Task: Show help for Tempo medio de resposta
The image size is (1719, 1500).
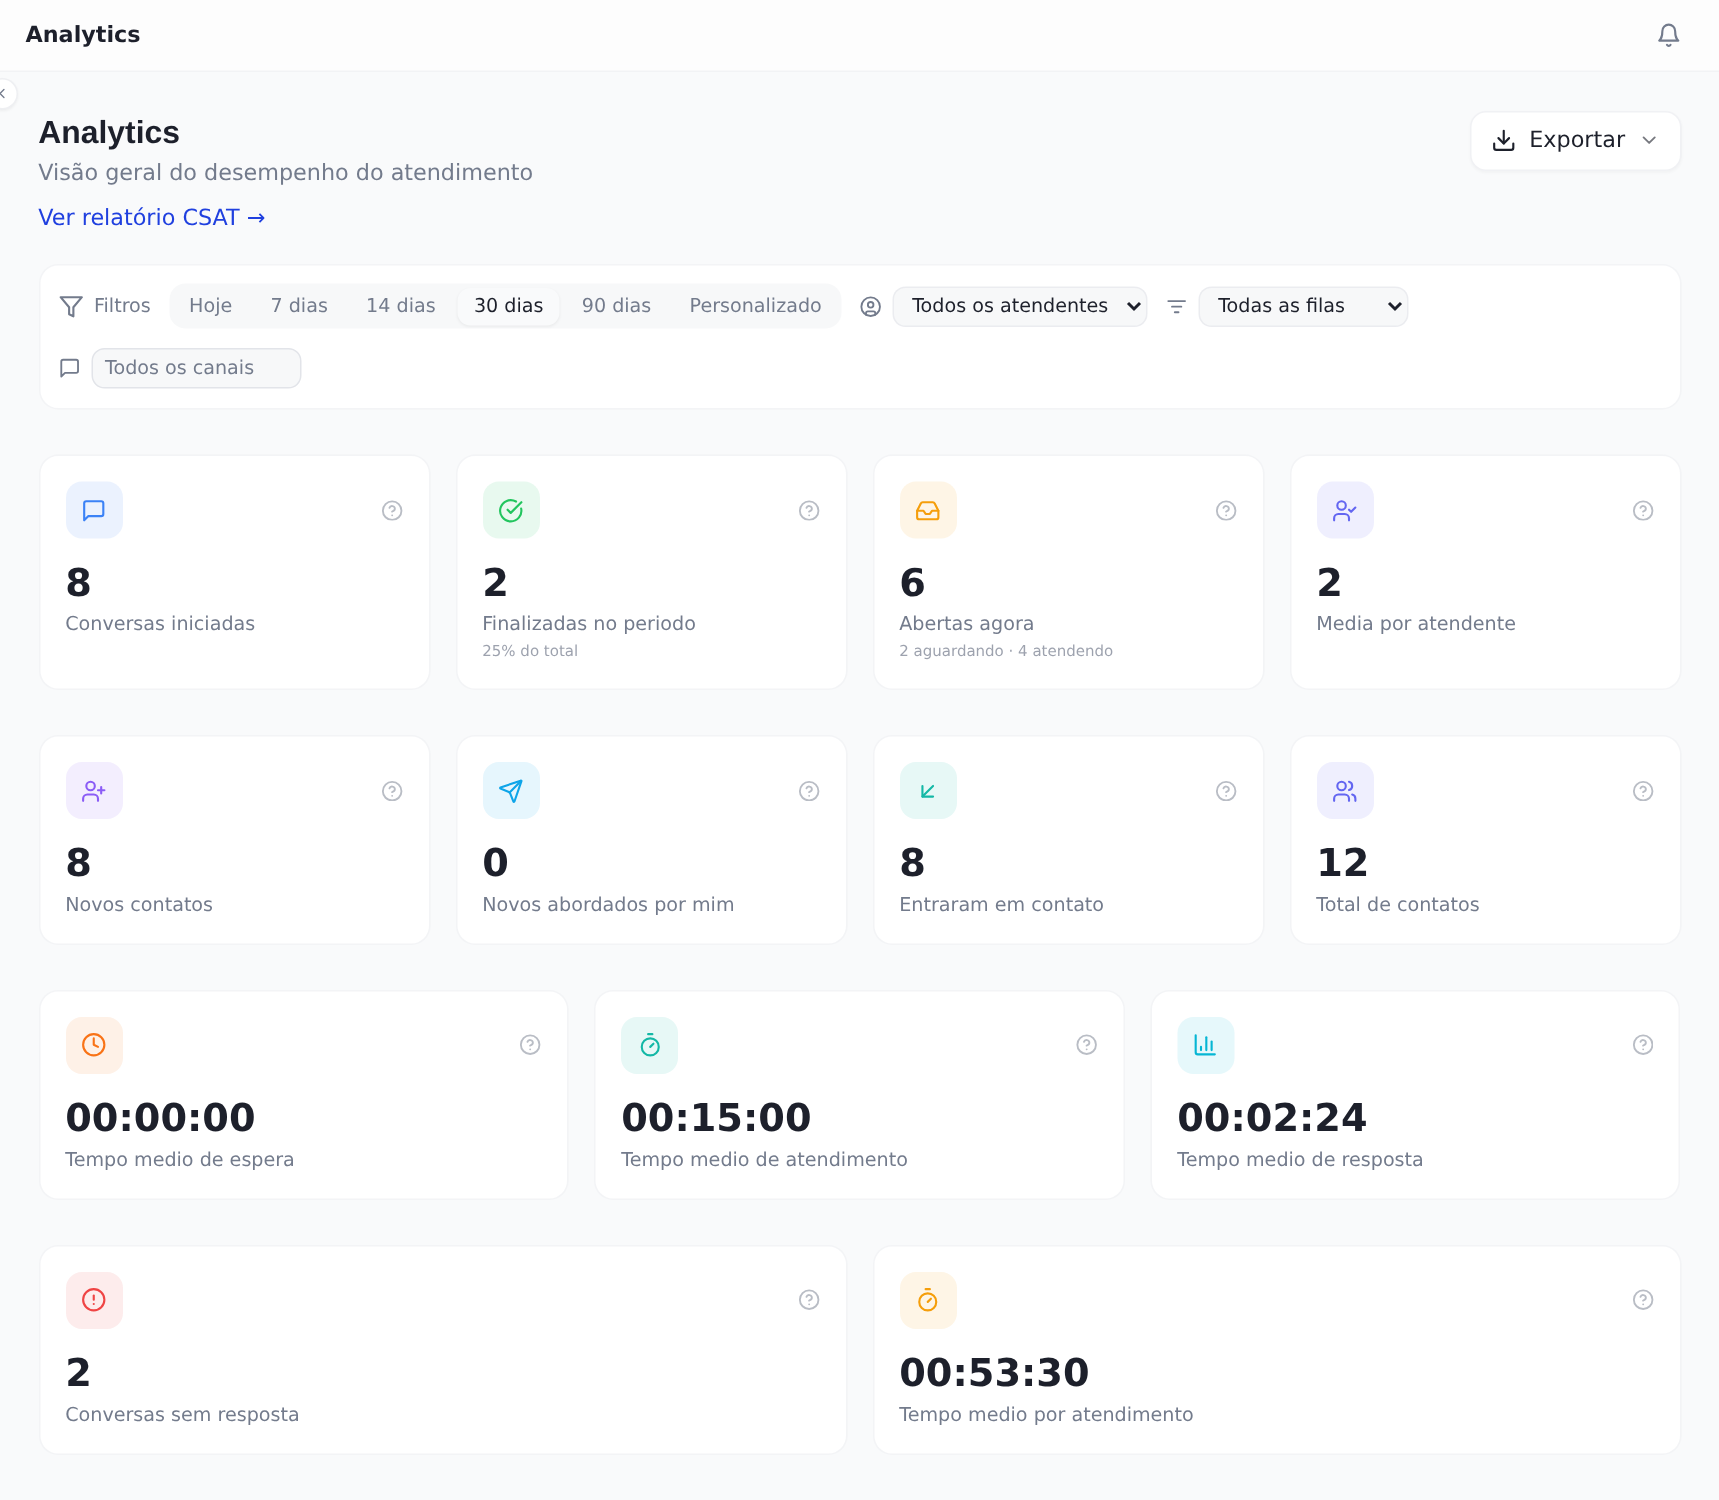Action: 1643,1045
